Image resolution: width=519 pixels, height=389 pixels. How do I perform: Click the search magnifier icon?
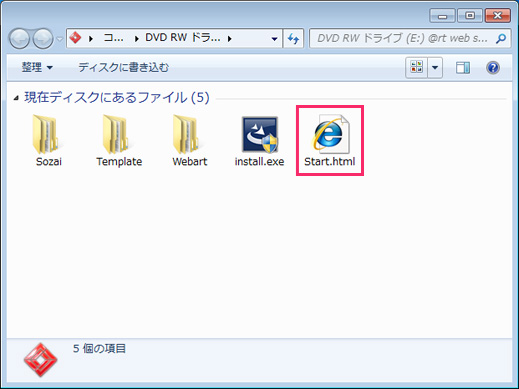point(501,39)
